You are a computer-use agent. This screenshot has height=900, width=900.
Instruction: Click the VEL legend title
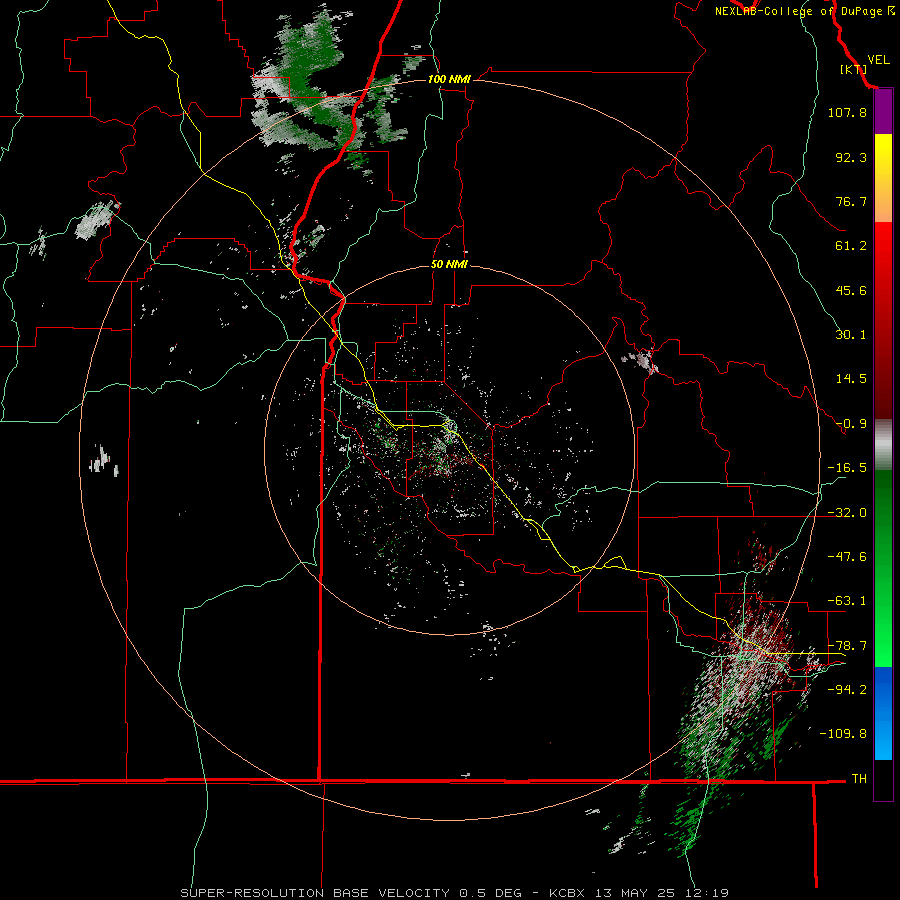click(878, 60)
